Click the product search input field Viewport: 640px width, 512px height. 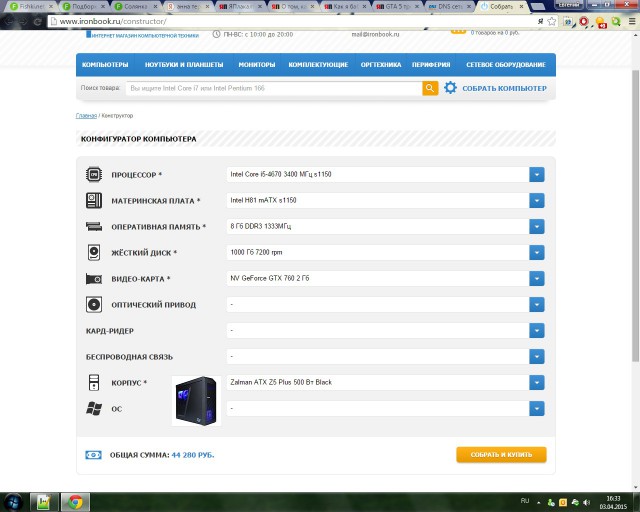tap(274, 88)
